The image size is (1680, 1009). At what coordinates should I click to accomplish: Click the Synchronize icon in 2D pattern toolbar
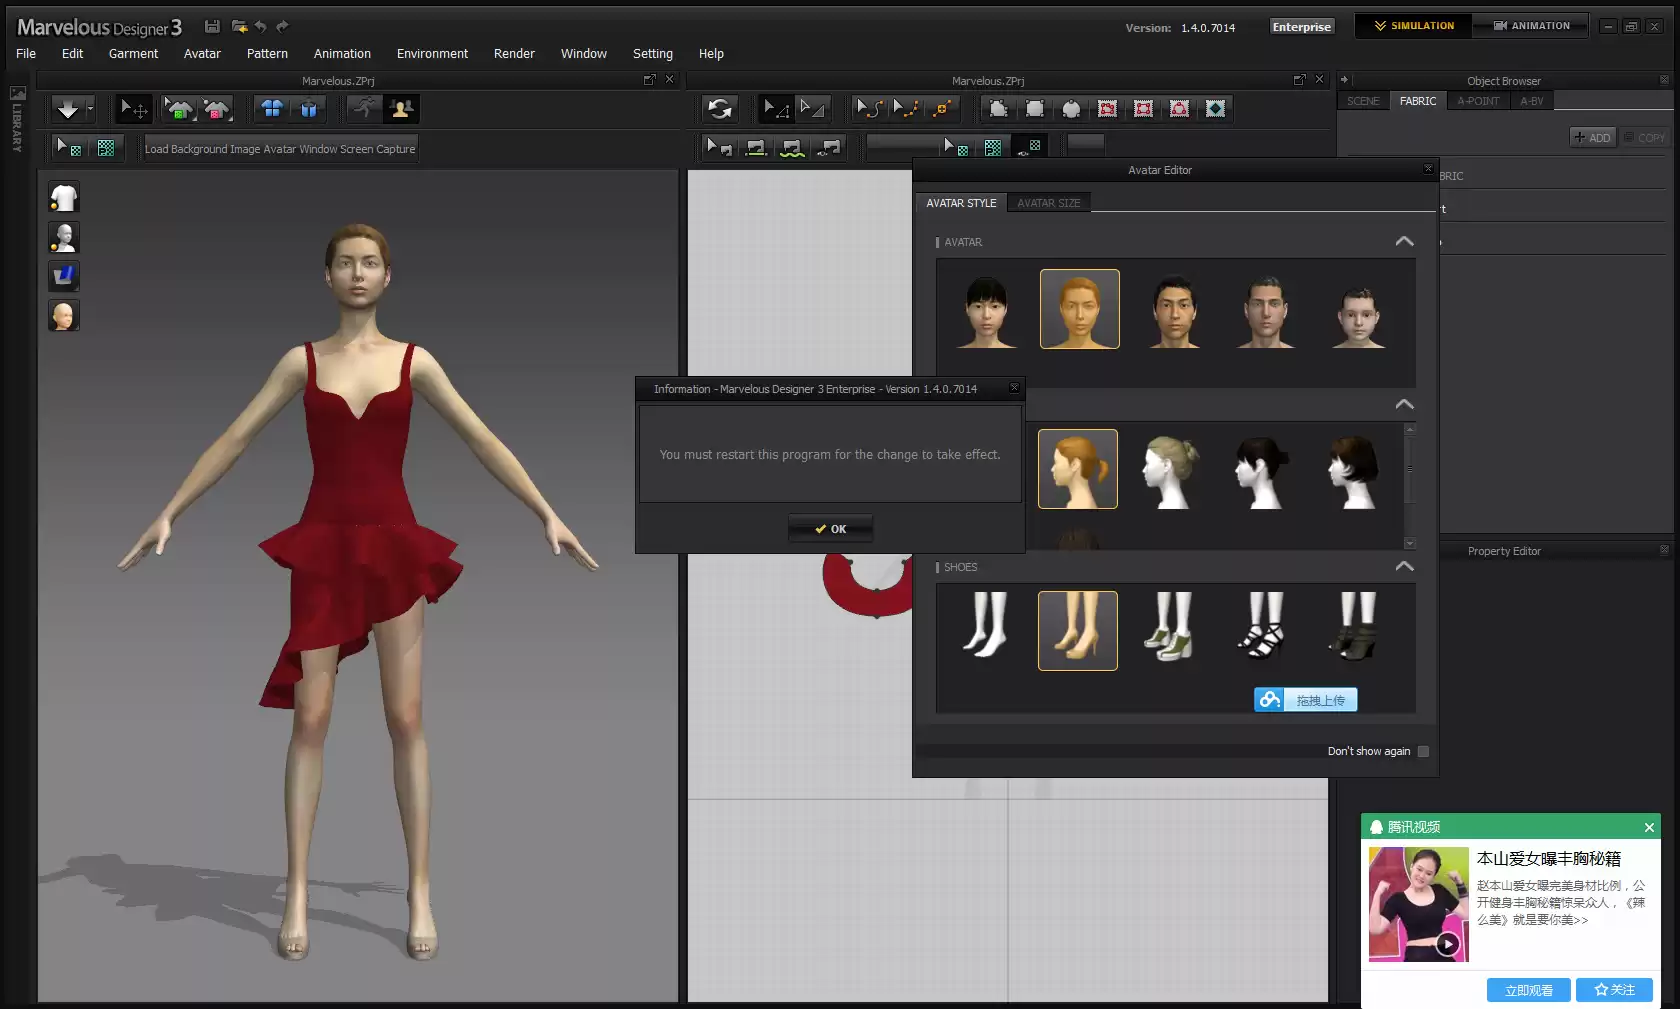[x=719, y=109]
